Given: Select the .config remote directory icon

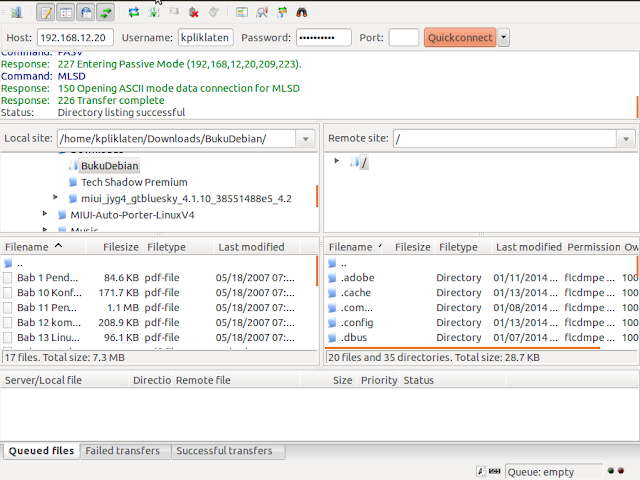Looking at the screenshot, I should point(333,322).
